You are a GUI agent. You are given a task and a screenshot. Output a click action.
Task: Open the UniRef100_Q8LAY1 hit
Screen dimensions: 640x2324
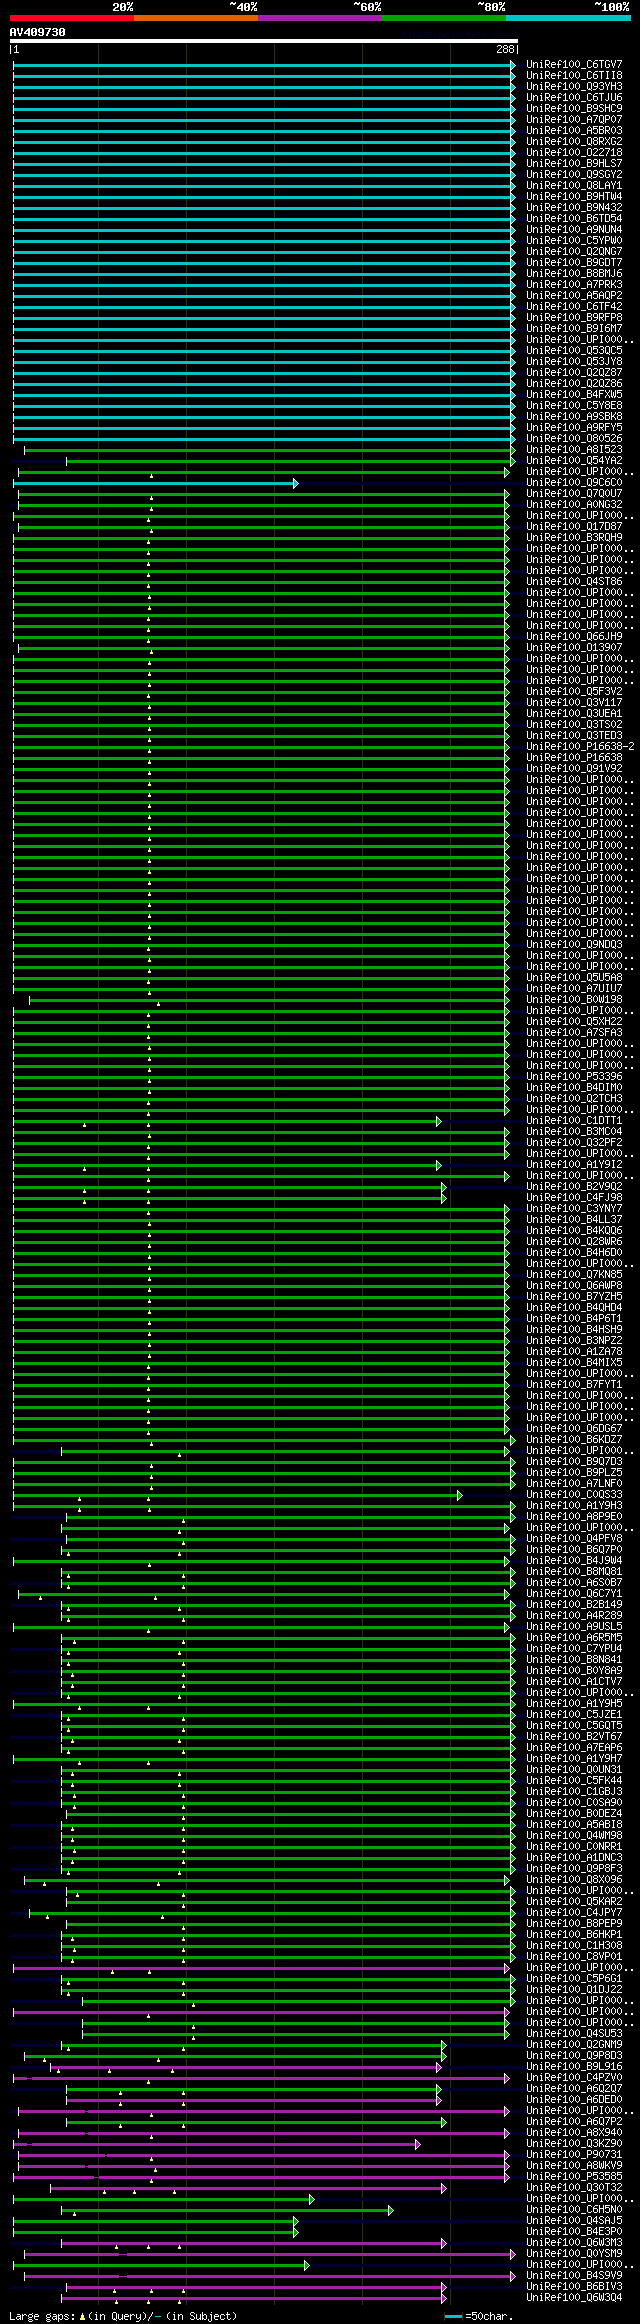(x=574, y=185)
